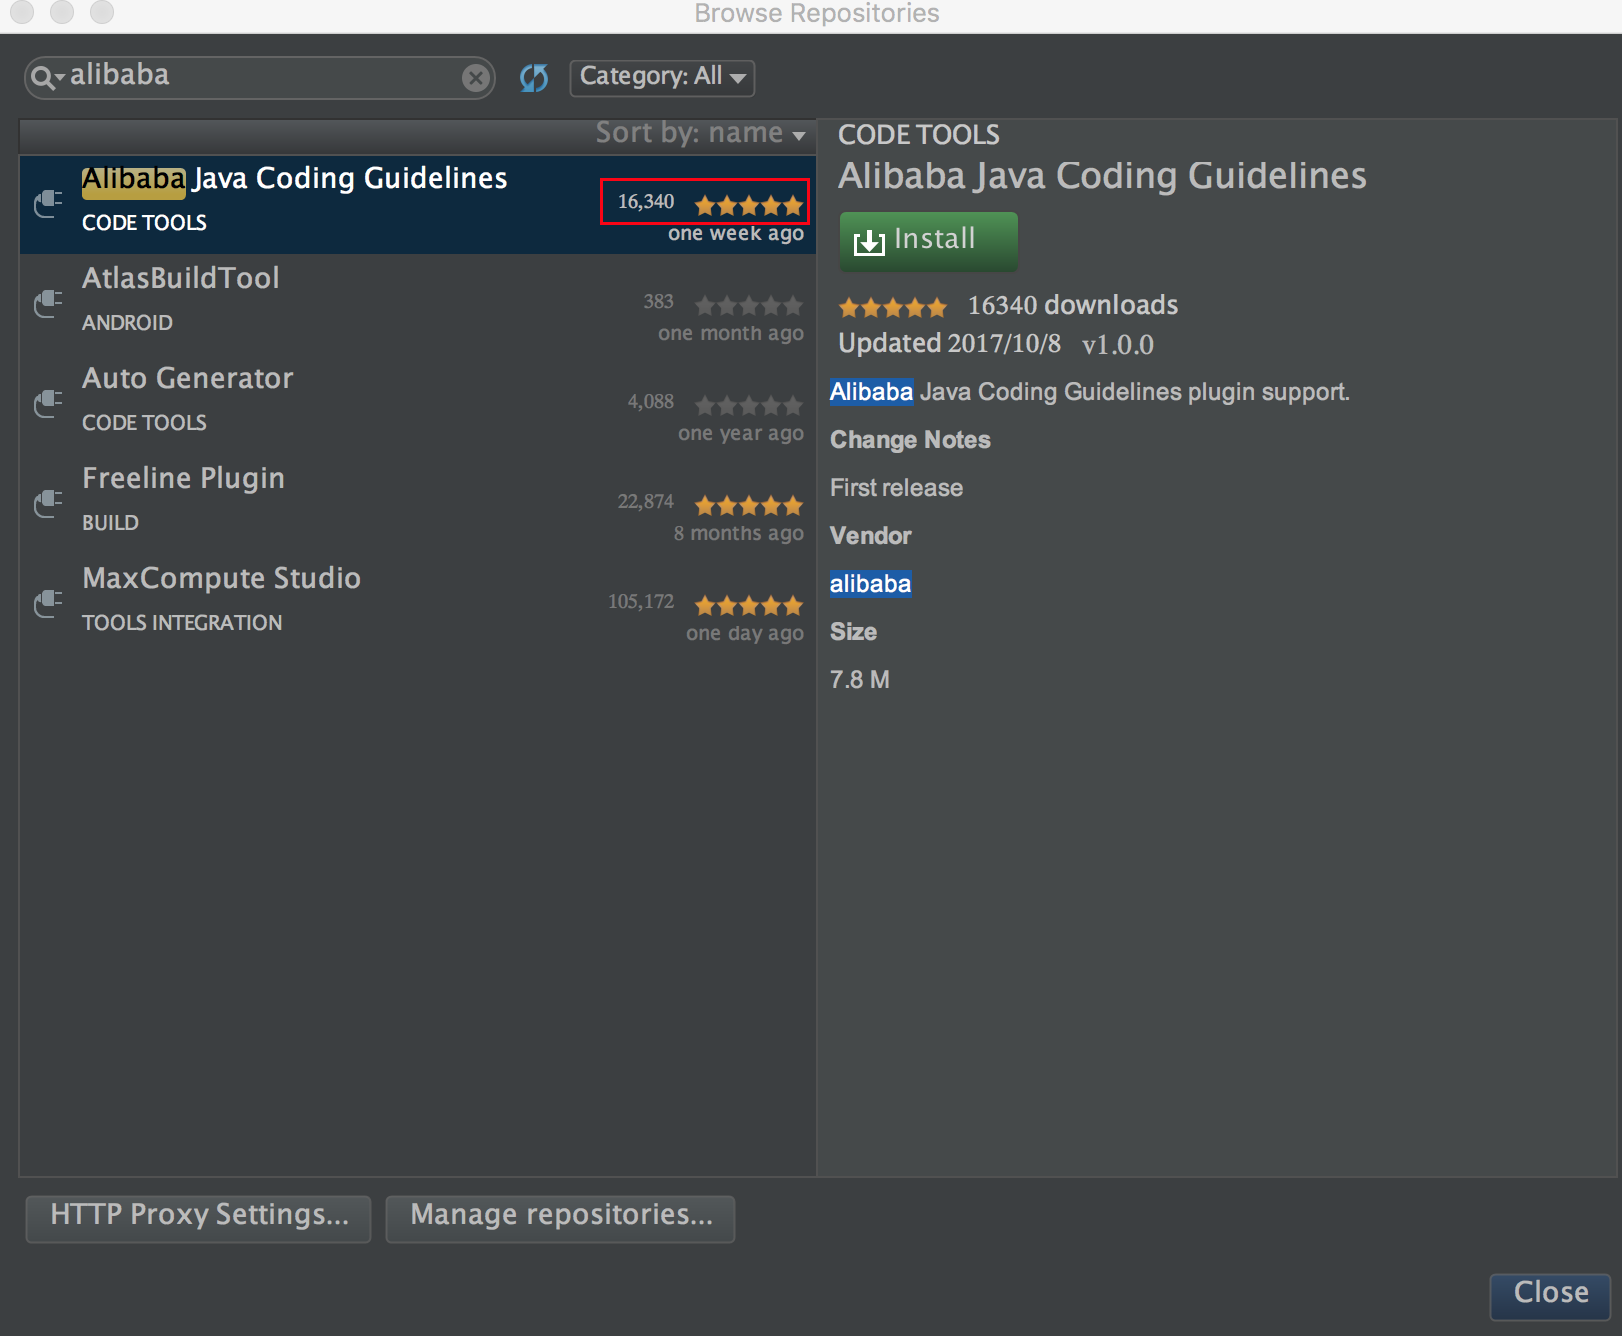Close the Browse Repositories dialog
This screenshot has height=1336, width=1622.
(1549, 1294)
